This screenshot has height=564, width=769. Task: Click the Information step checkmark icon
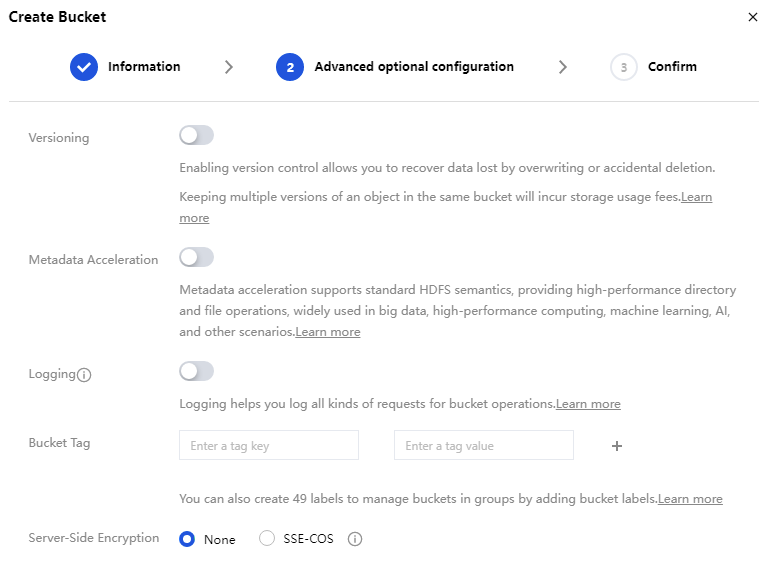tap(84, 67)
